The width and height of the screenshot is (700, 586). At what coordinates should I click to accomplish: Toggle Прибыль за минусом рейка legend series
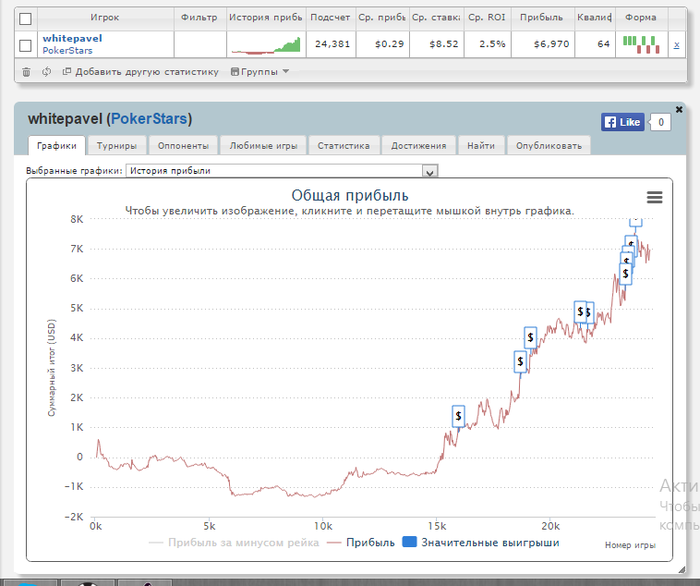(x=234, y=543)
